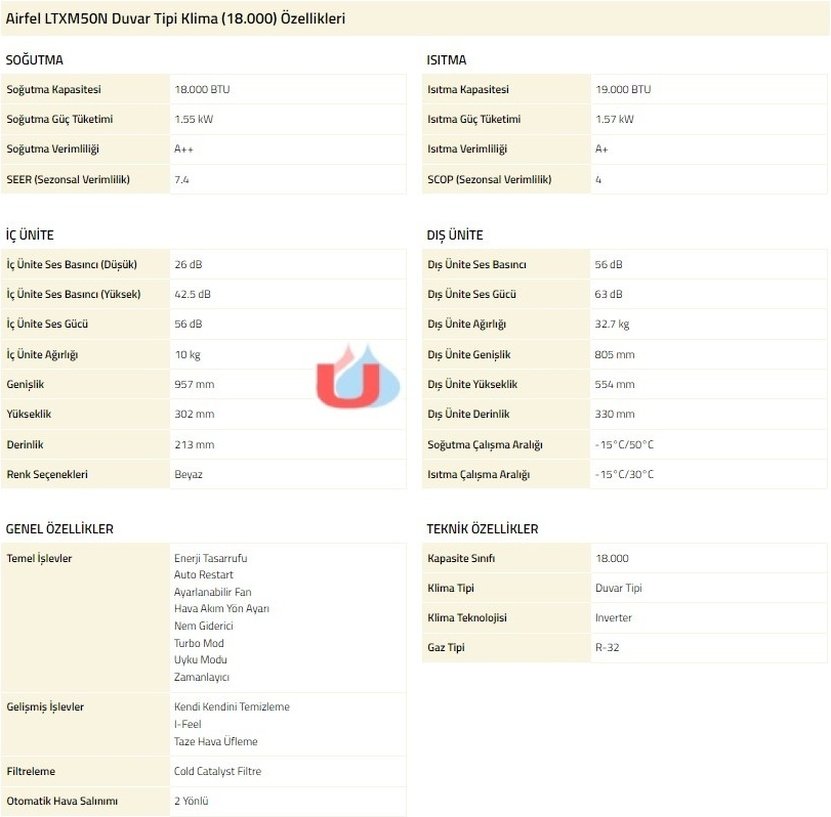Select the '330 mm' outdoor depth value
Image resolution: width=831 pixels, height=817 pixels.
pos(614,414)
